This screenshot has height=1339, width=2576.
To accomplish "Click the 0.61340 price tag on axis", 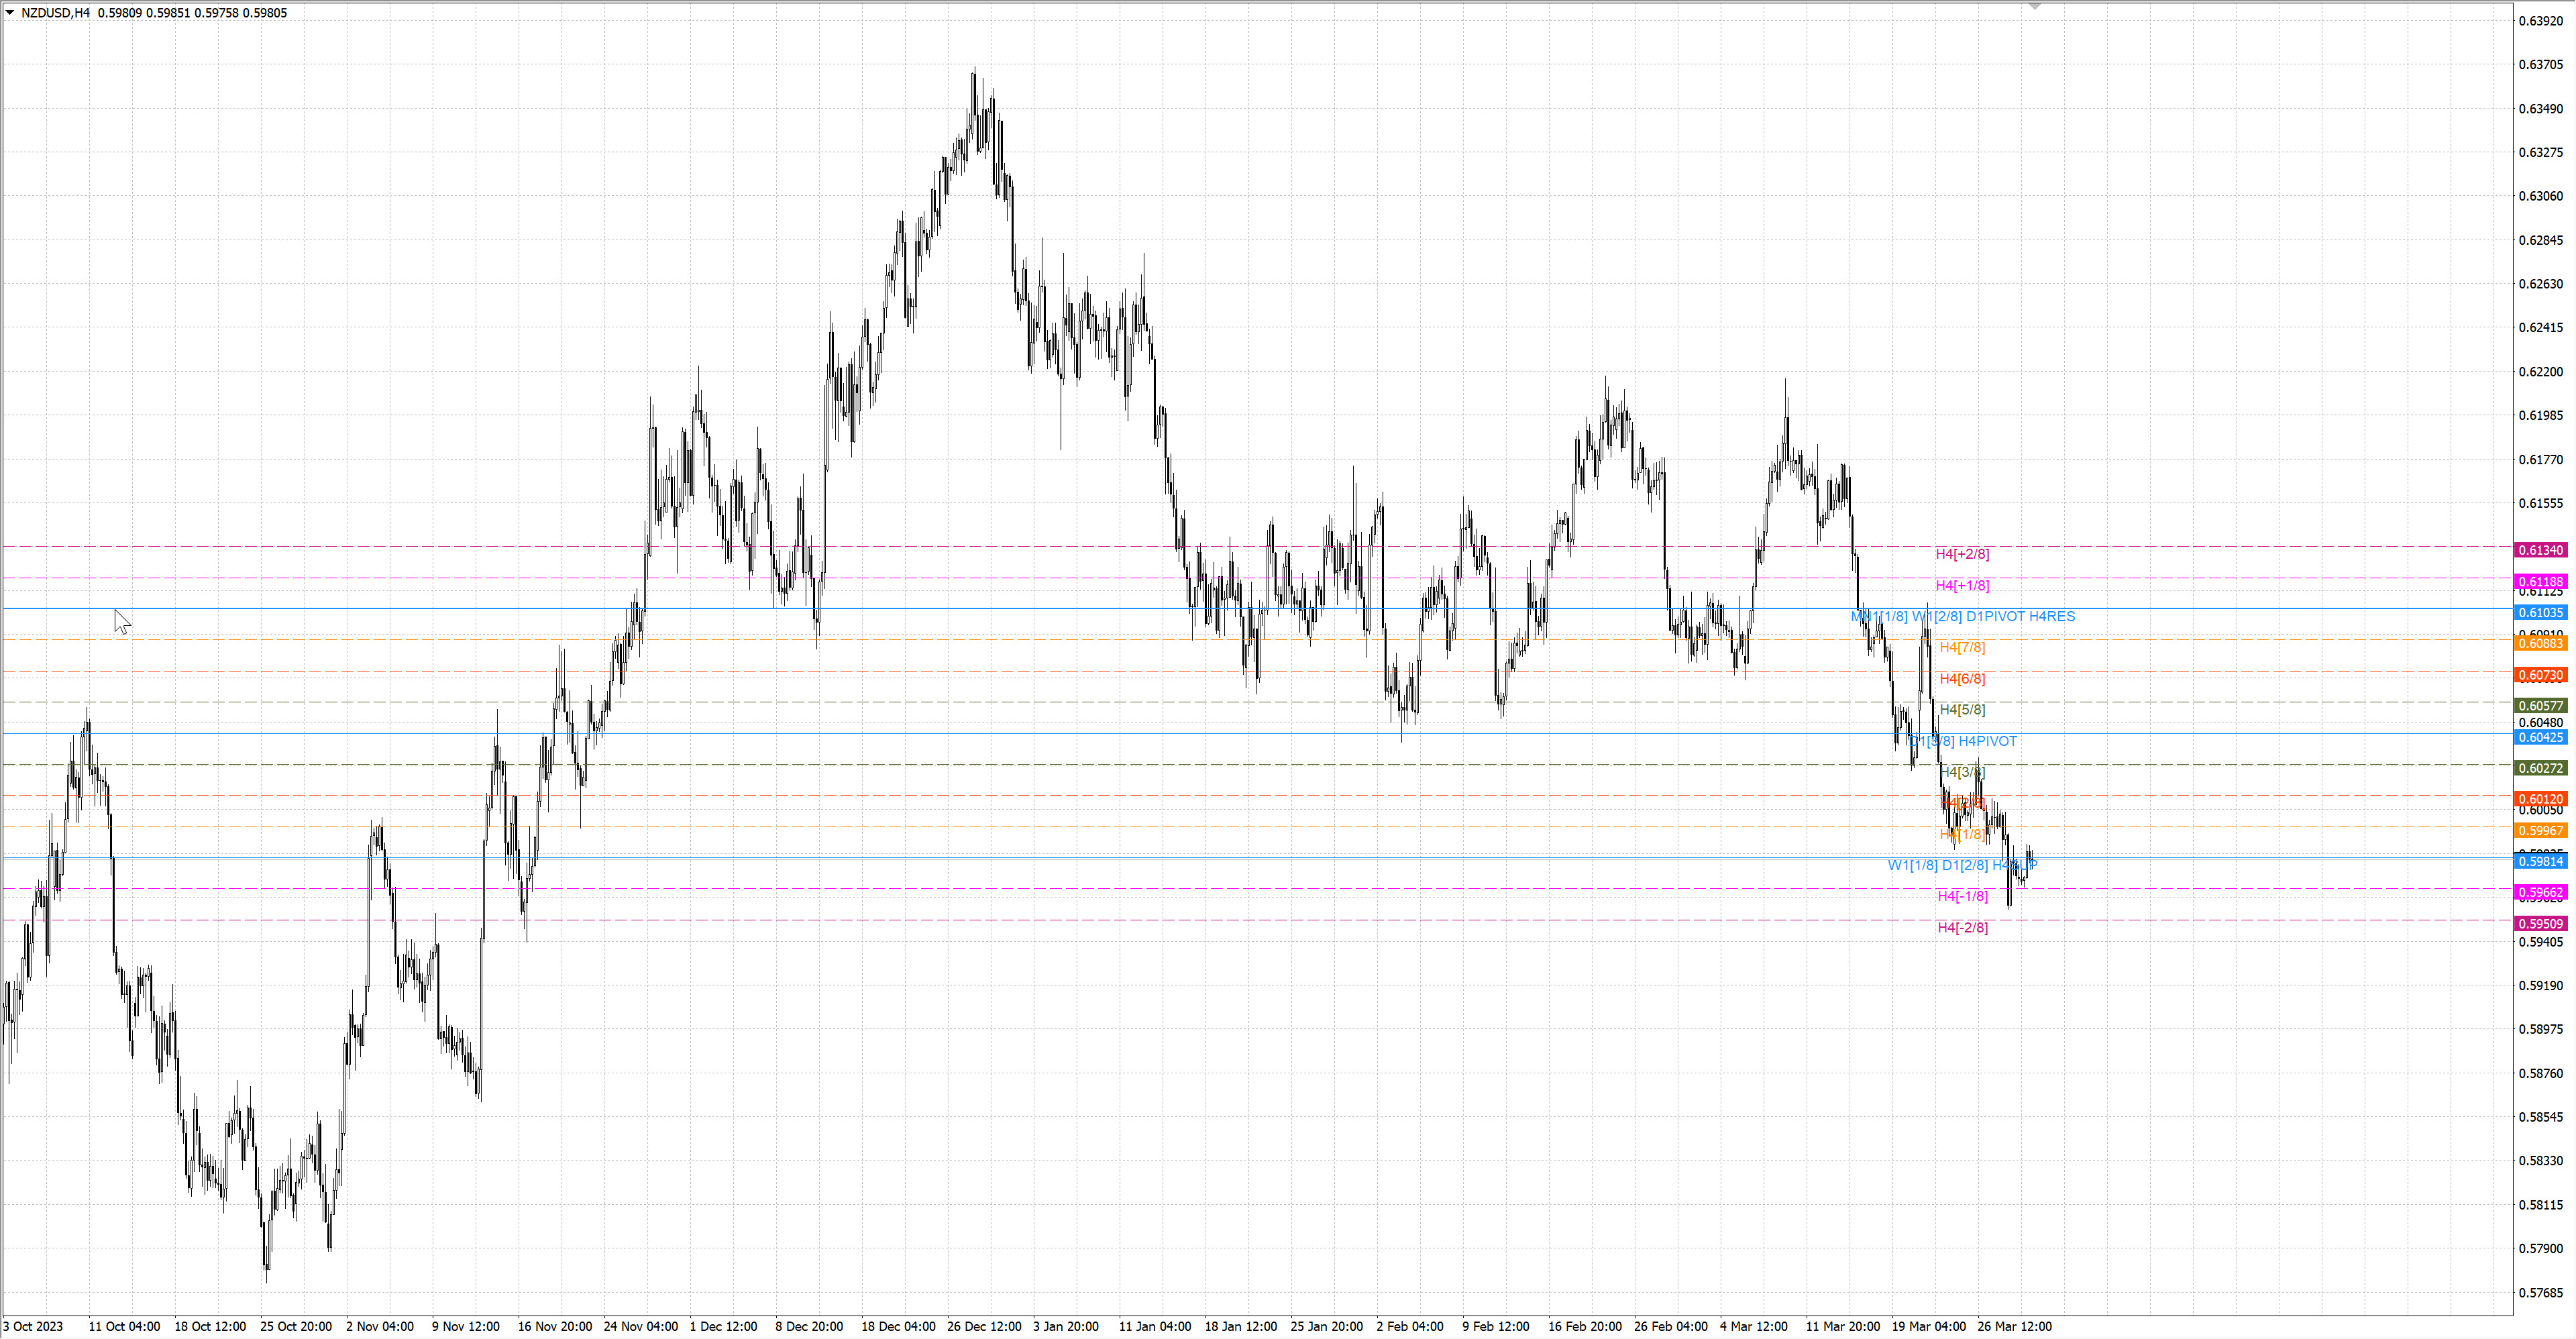I will click(x=2540, y=550).
